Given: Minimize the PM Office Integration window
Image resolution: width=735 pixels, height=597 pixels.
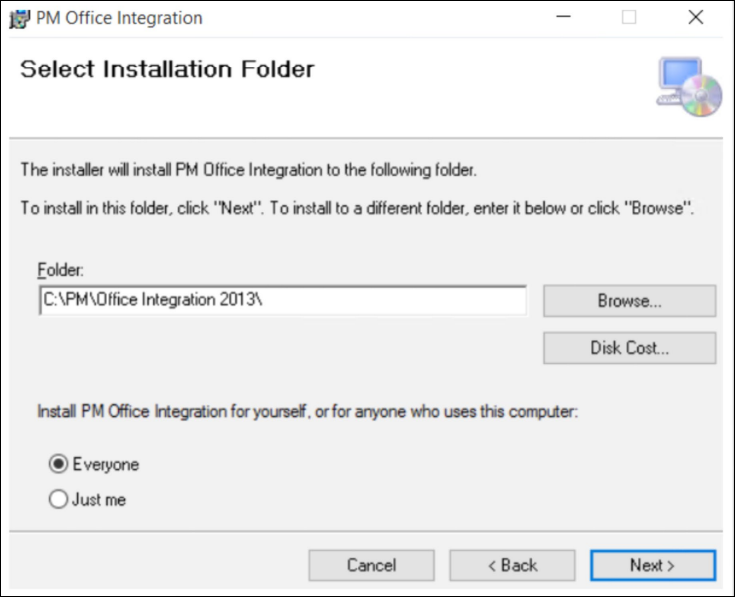Looking at the screenshot, I should point(563,17).
